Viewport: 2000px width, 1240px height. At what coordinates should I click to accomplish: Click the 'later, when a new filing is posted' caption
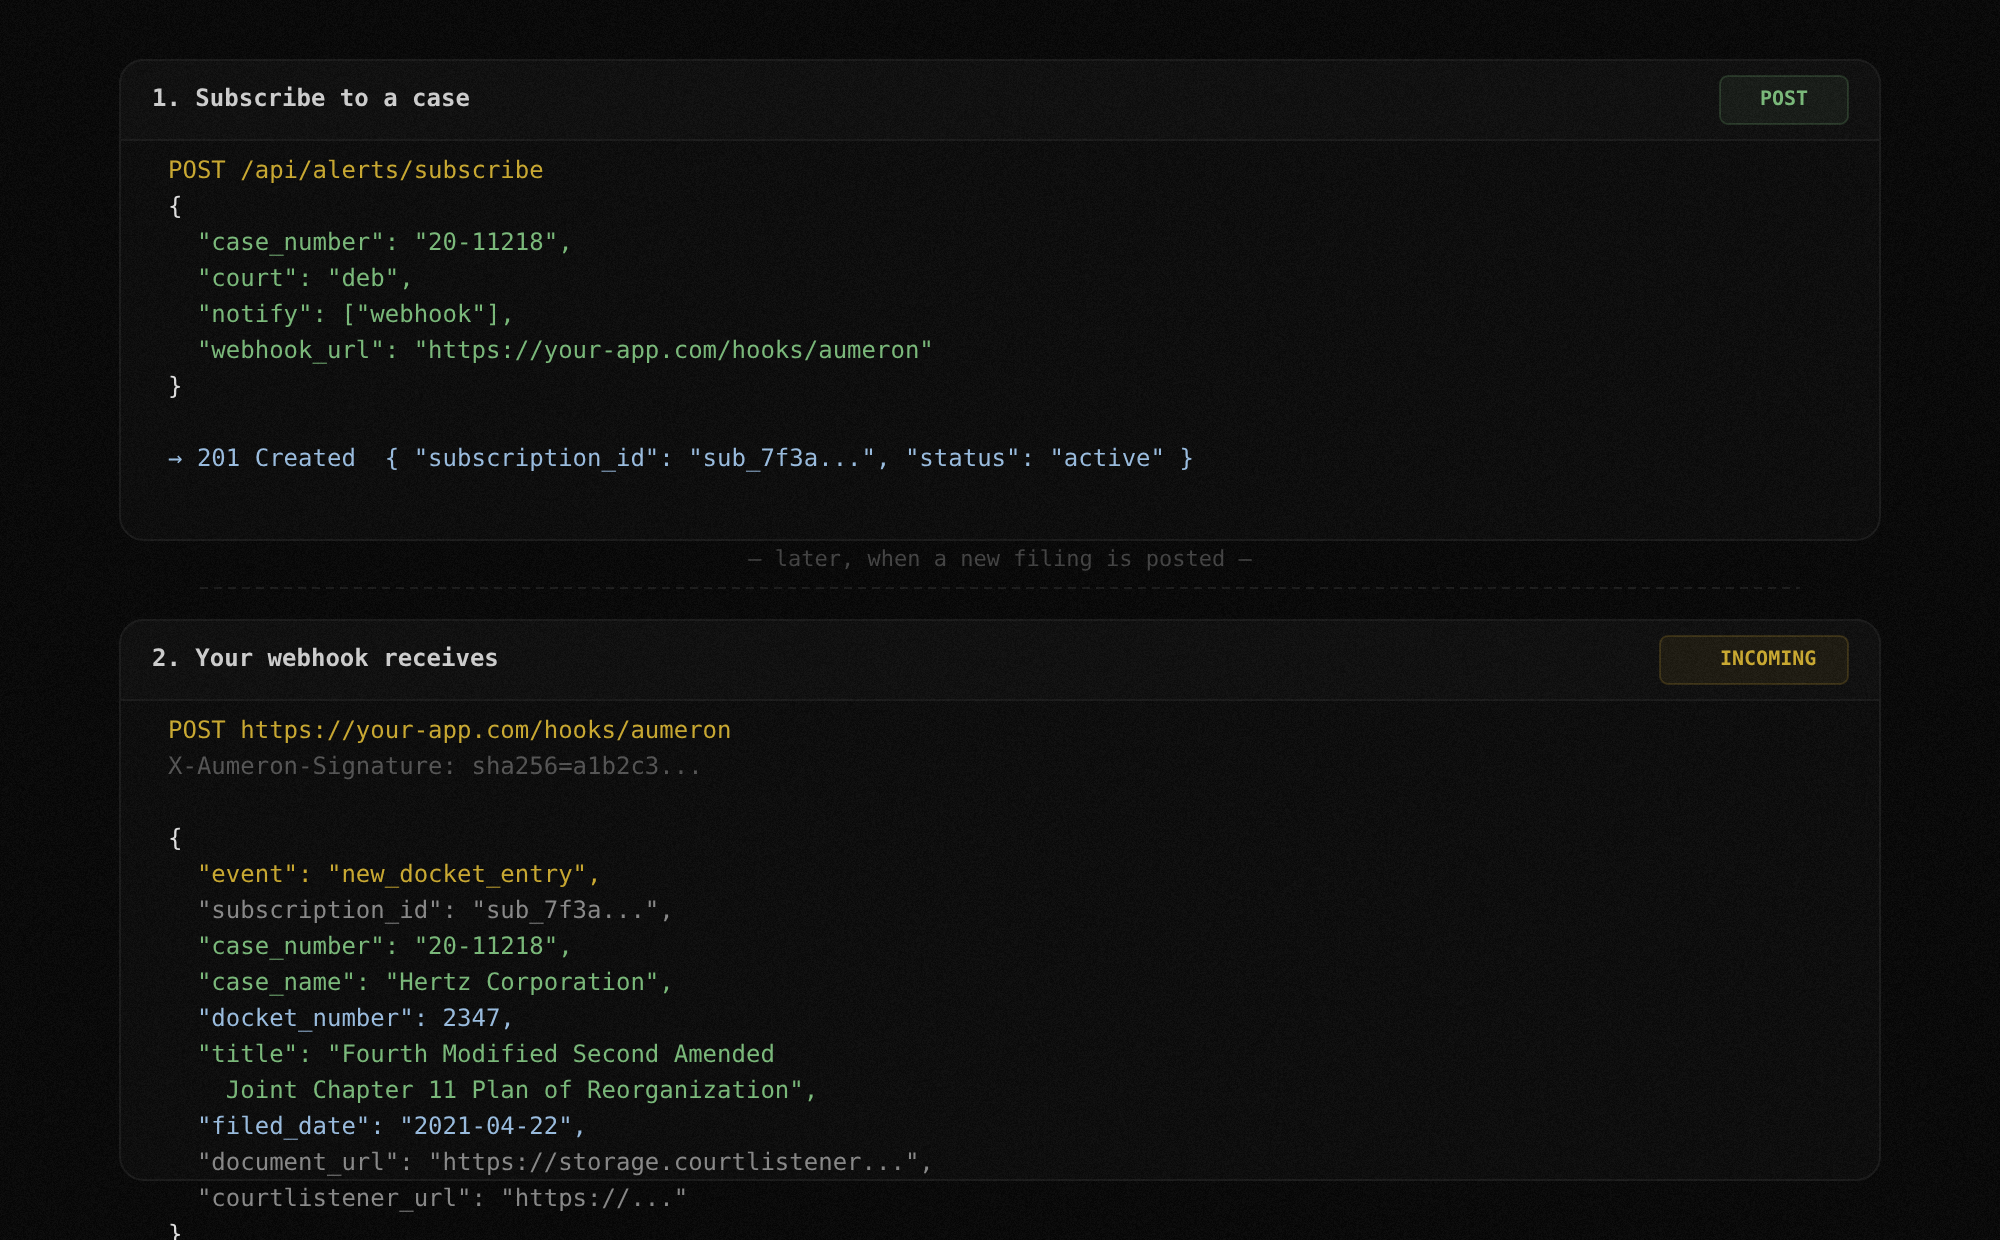[x=1000, y=559]
